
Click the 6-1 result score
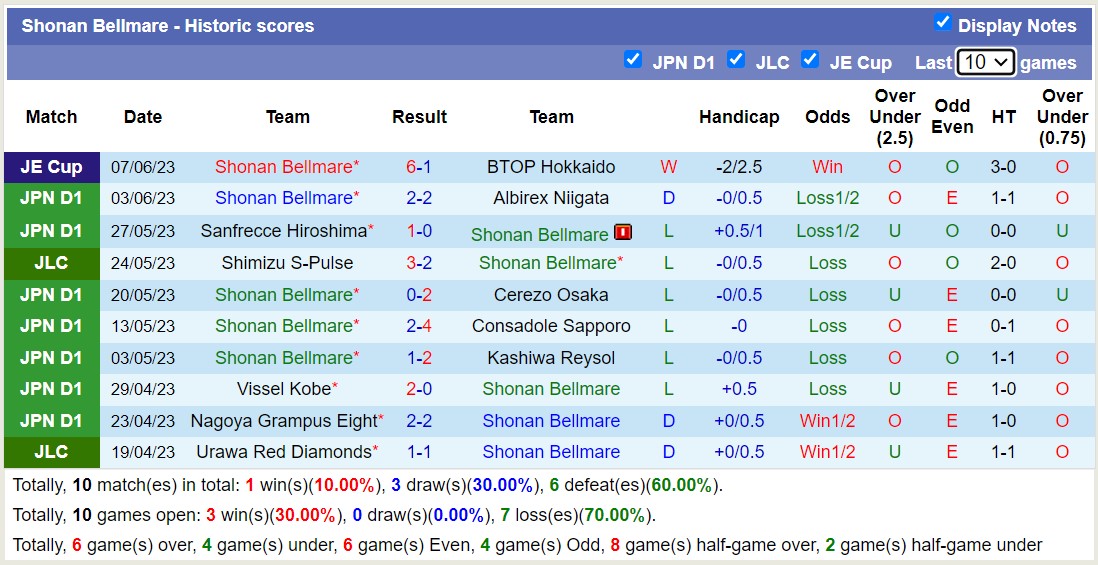tap(419, 167)
